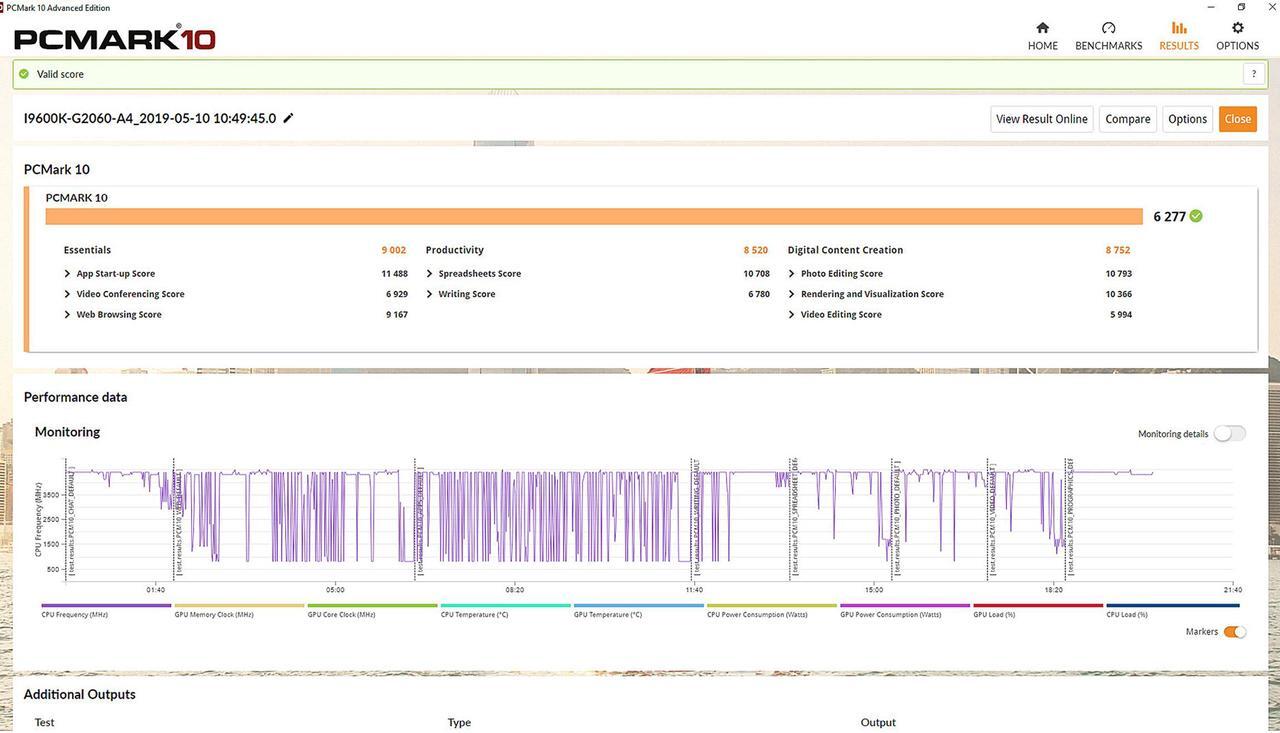This screenshot has width=1280, height=733.
Task: Click View Result Online button
Action: [1041, 119]
